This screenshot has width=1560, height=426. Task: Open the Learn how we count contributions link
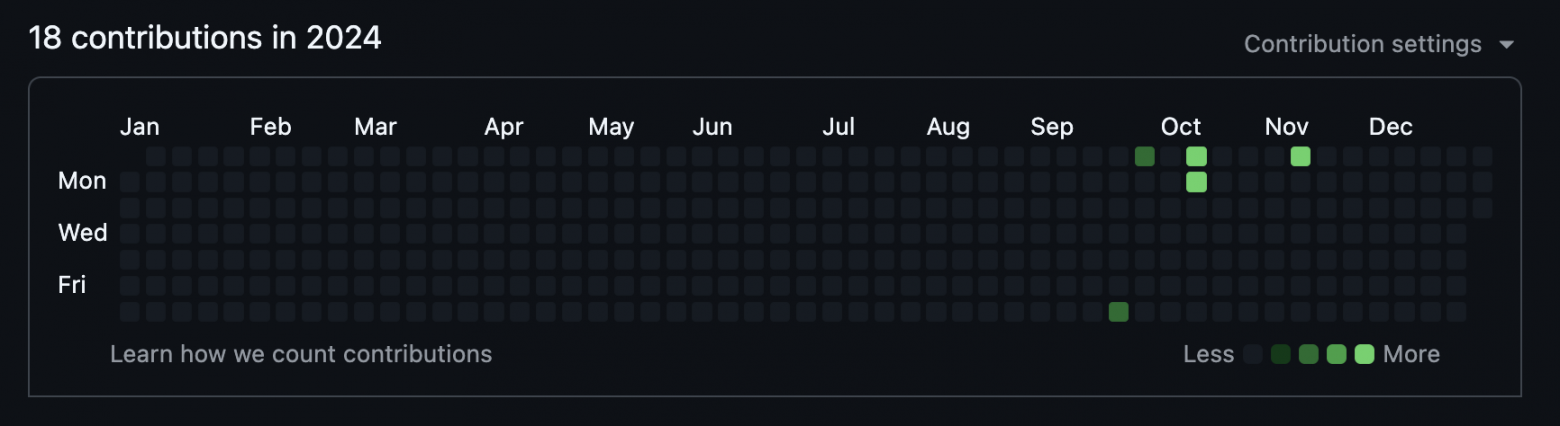point(301,354)
